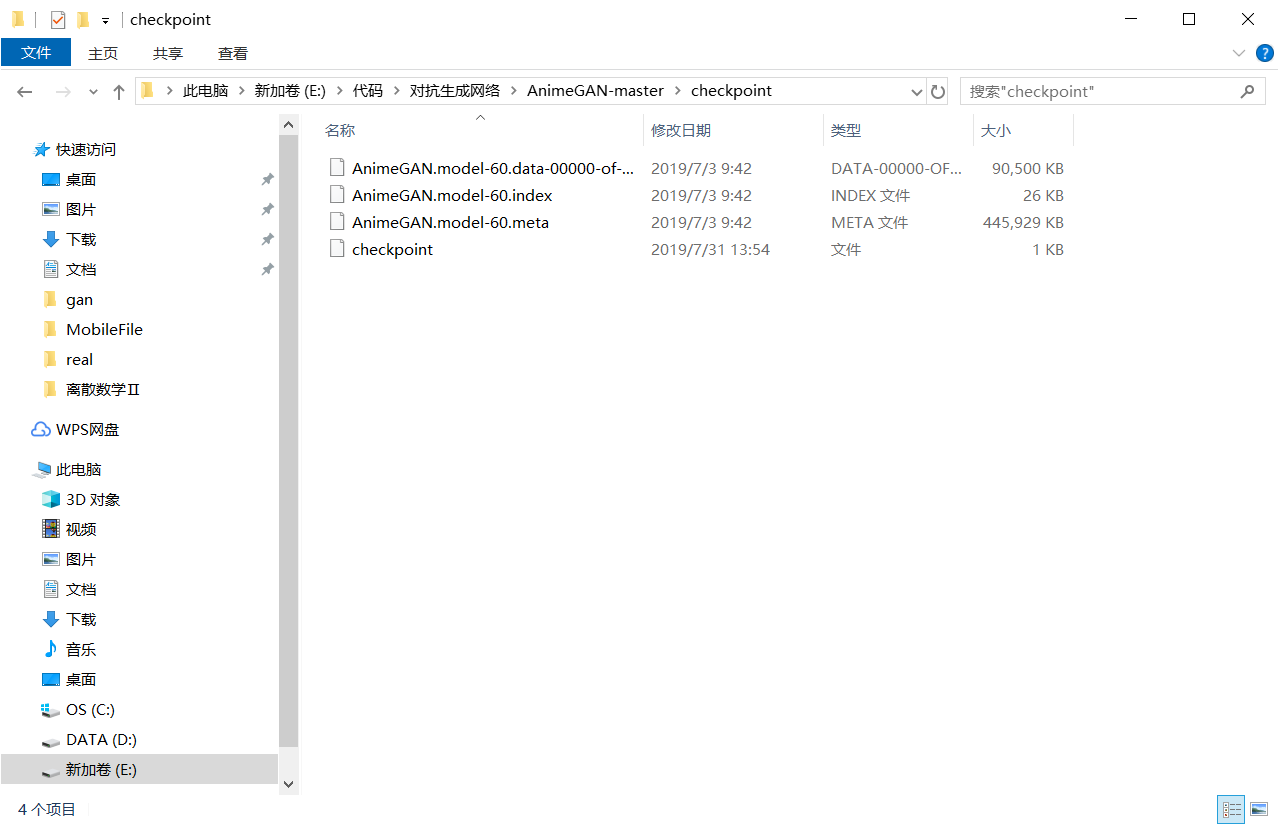Click navigation pane scrollbar up arrow
Viewport: 1279px width, 825px height.
(289, 124)
